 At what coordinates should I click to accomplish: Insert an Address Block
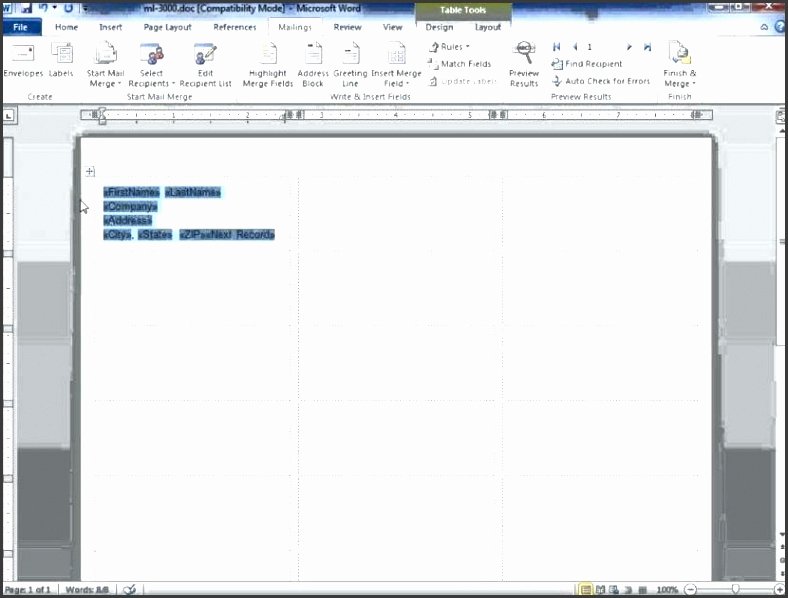313,65
